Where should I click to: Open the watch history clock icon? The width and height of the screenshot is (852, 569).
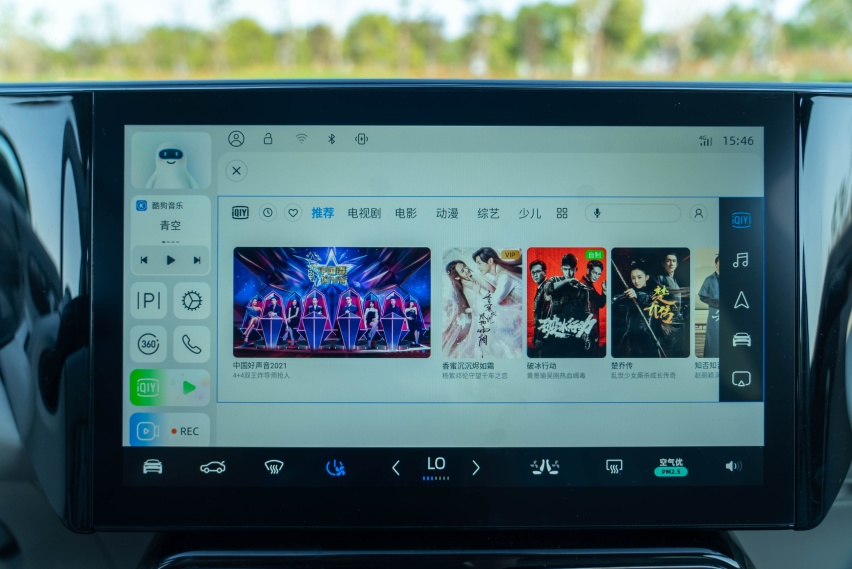pos(267,213)
